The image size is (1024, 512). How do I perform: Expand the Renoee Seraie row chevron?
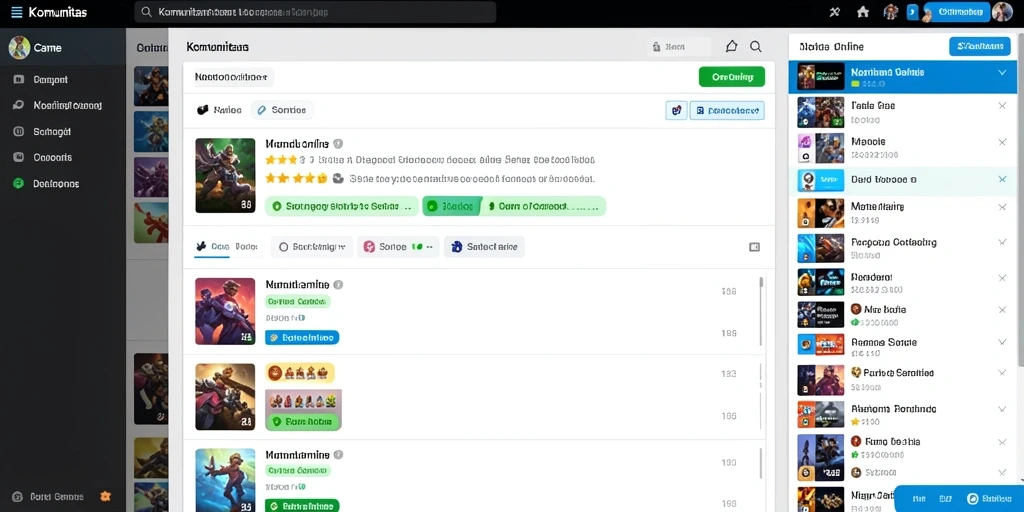[1002, 342]
